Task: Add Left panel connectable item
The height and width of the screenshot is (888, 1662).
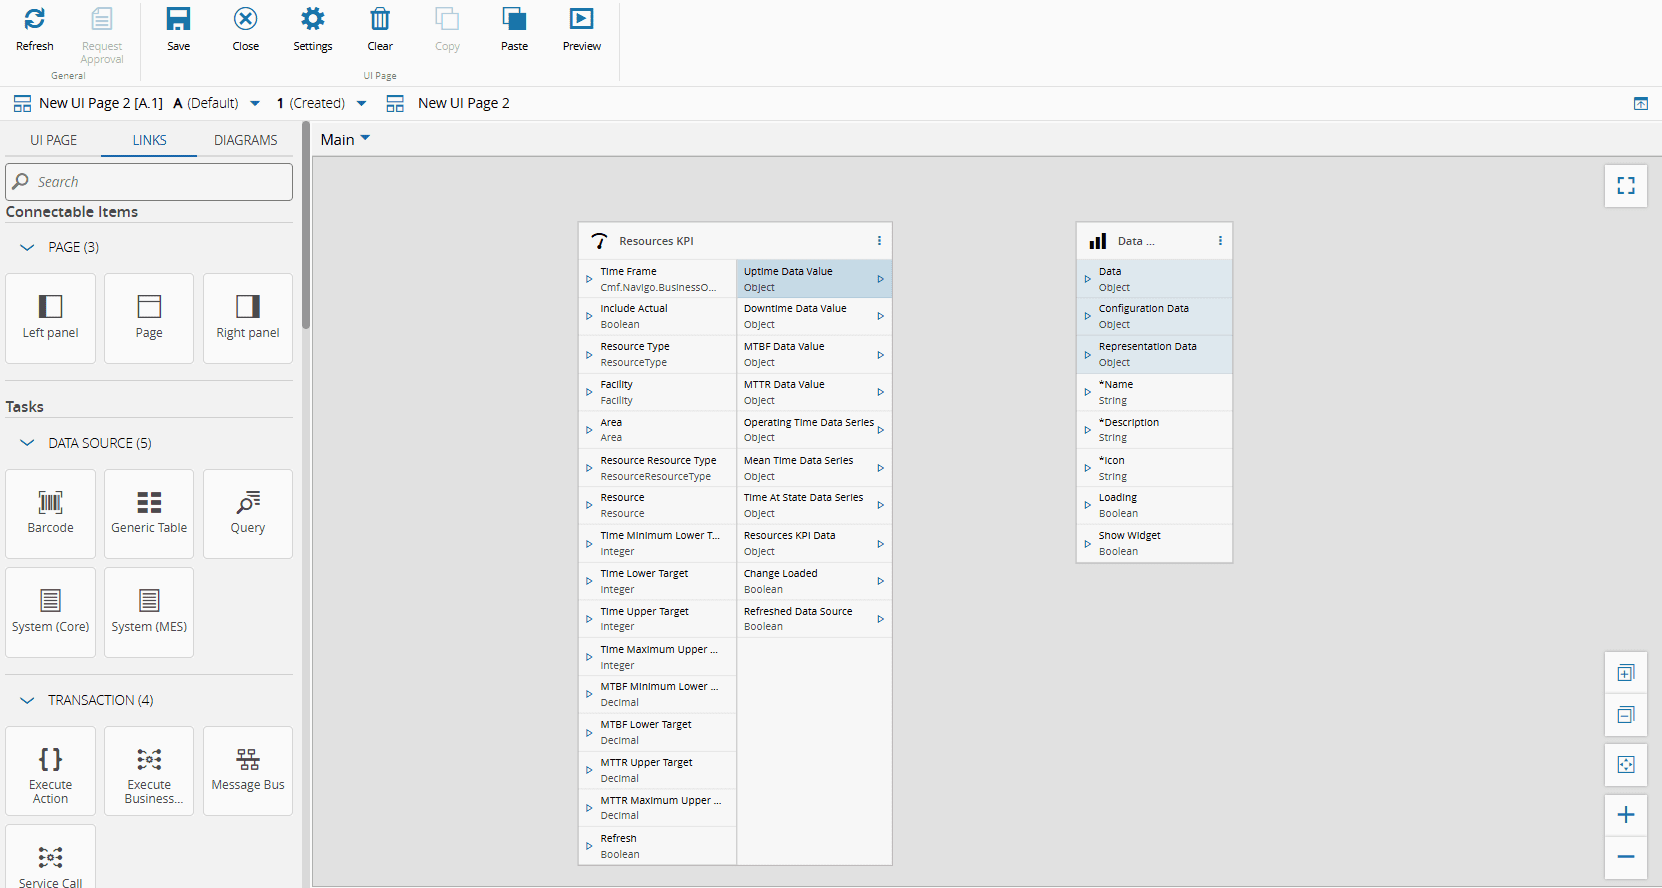Action: tap(51, 318)
